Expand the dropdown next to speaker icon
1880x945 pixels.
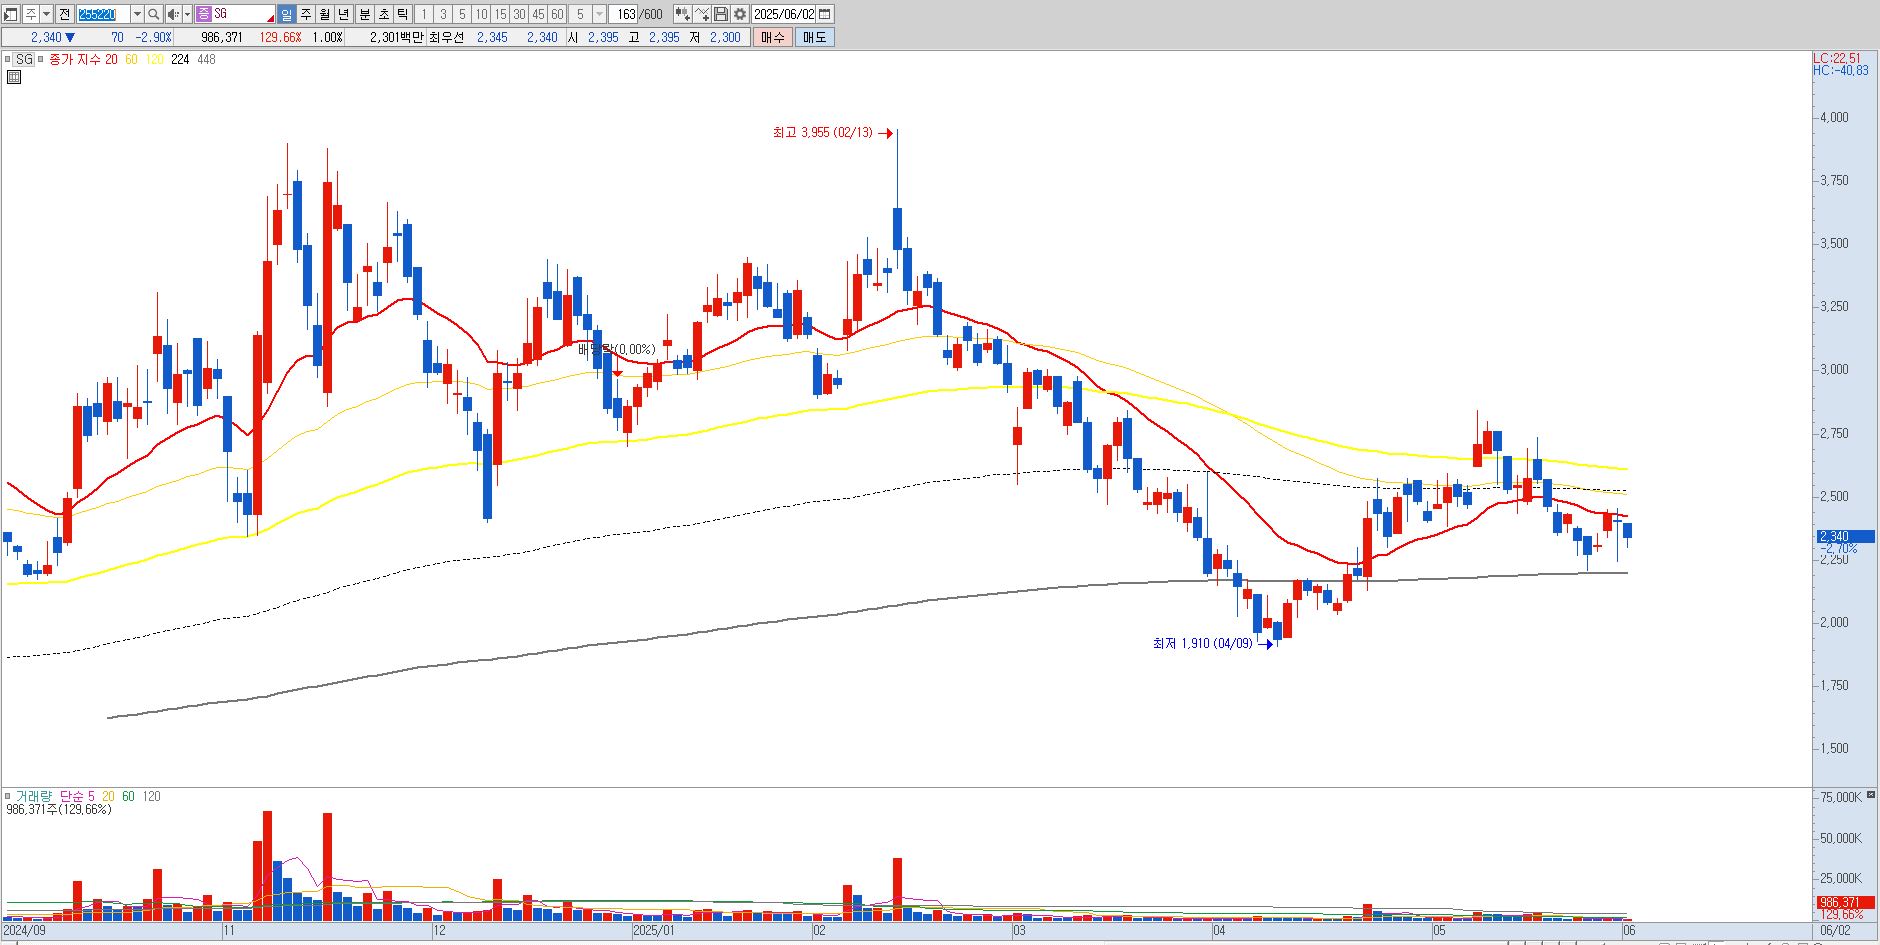point(187,14)
